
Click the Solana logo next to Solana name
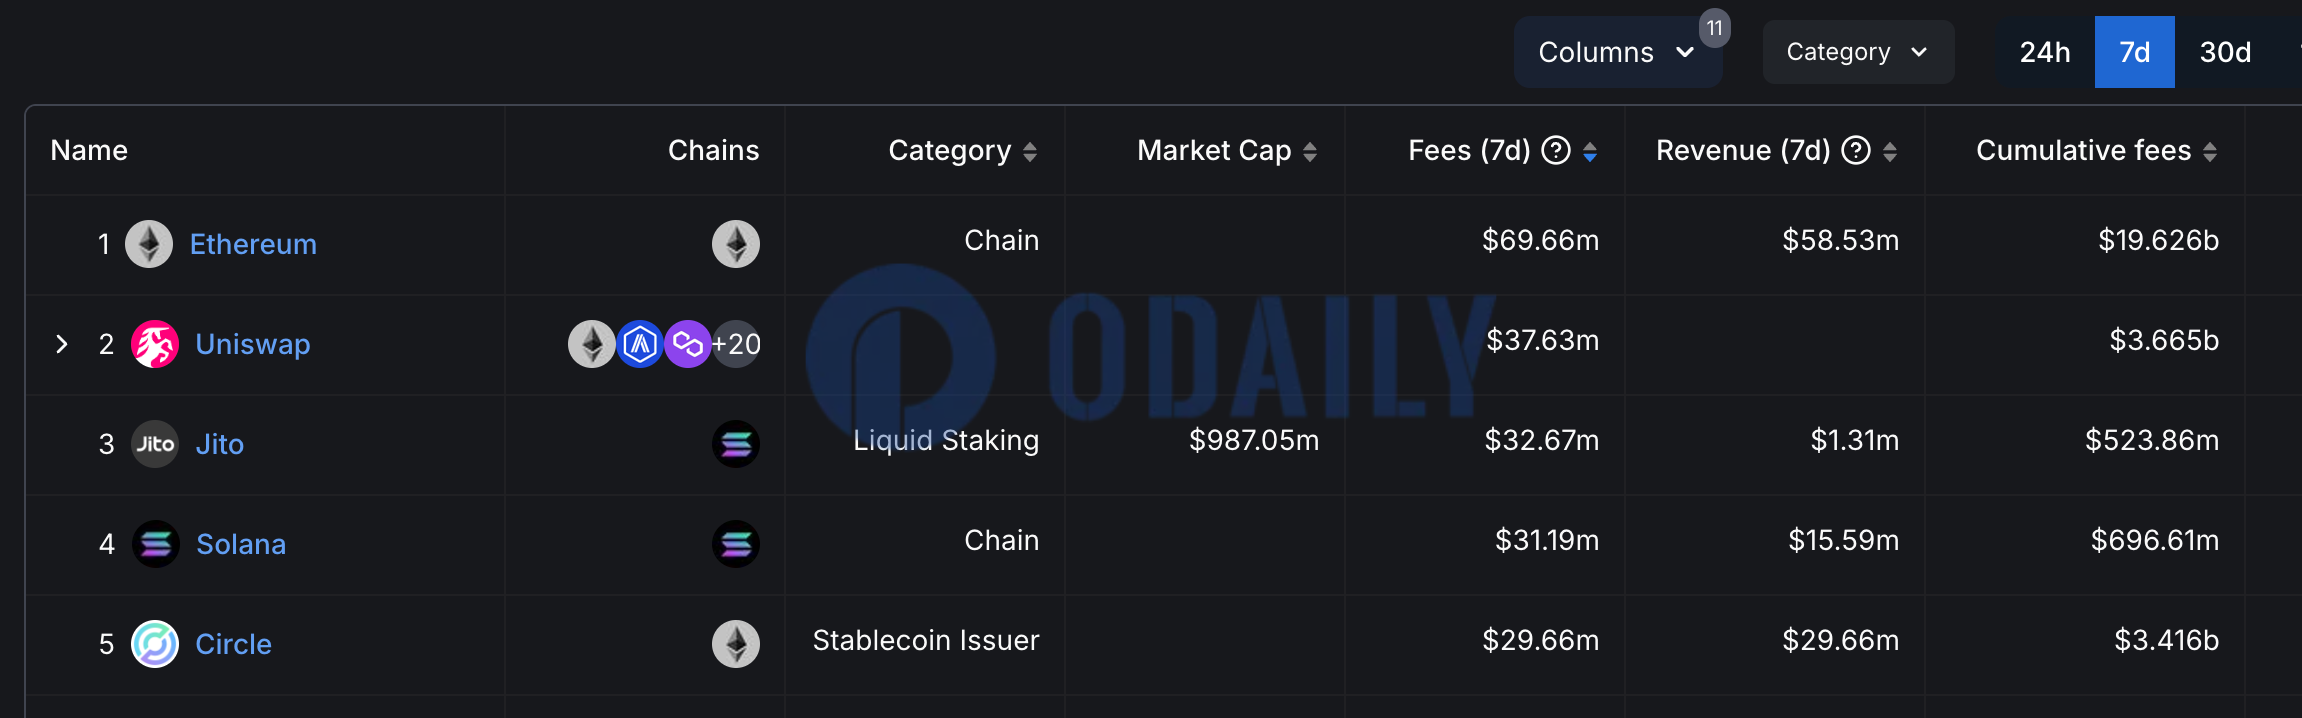coord(156,544)
